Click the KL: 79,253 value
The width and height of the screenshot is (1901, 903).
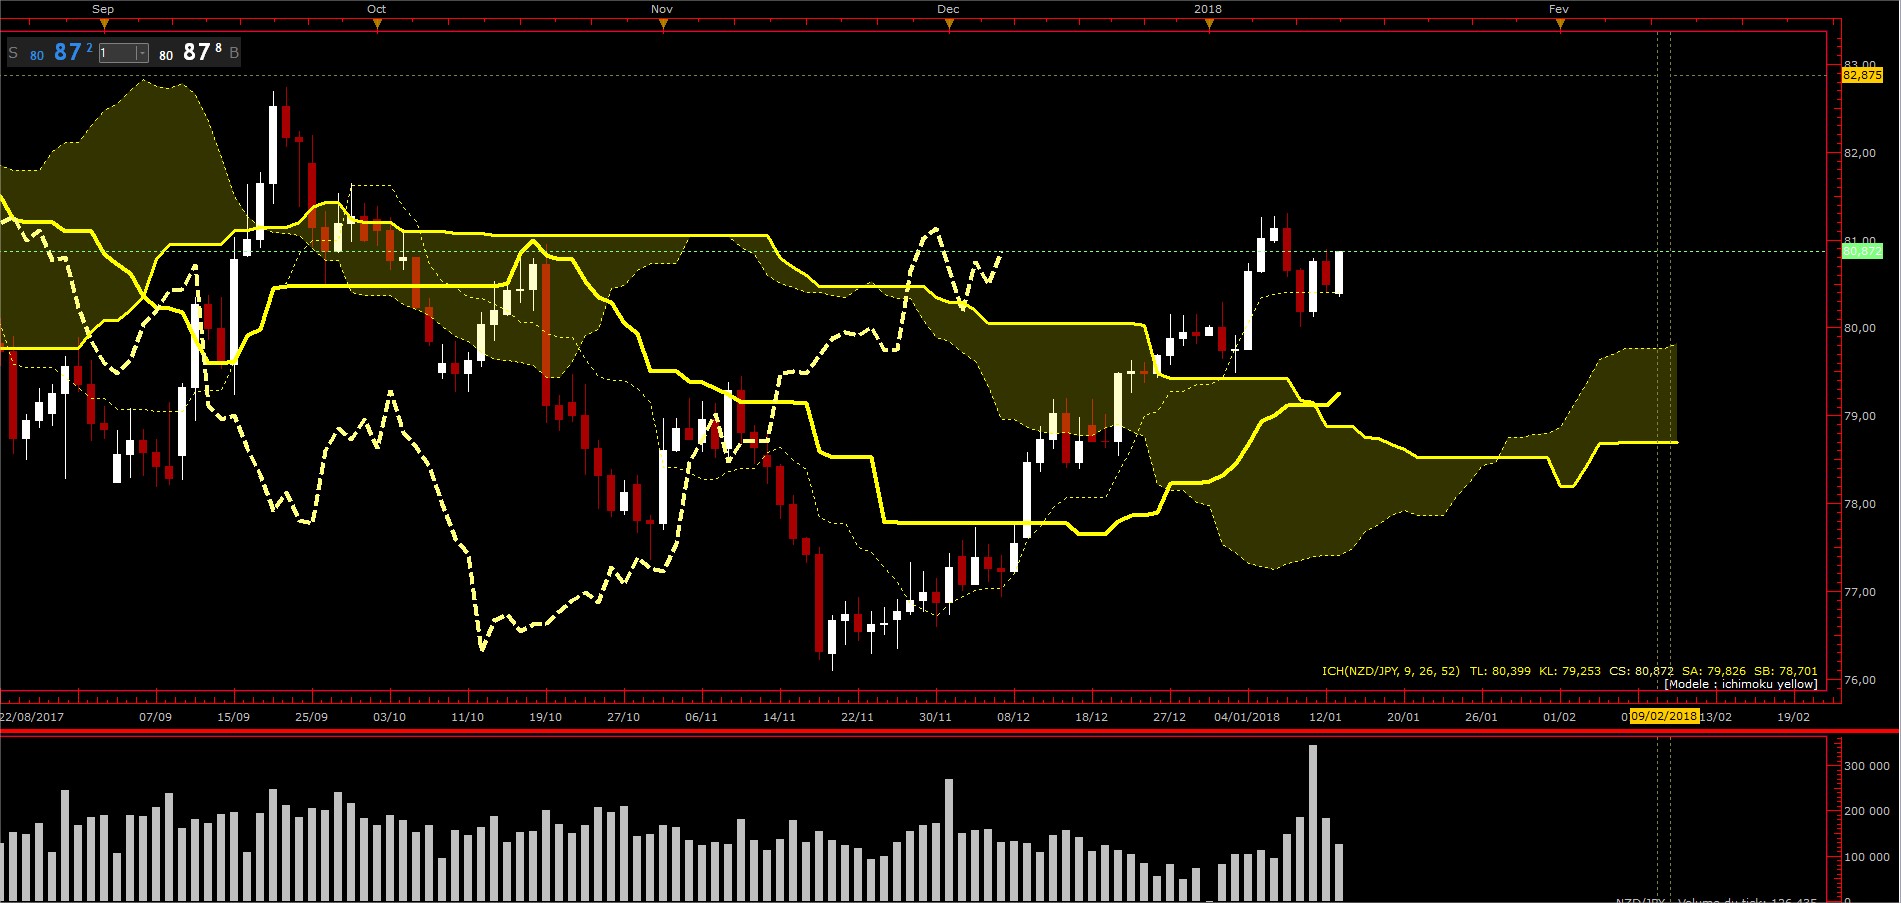click(x=1570, y=671)
